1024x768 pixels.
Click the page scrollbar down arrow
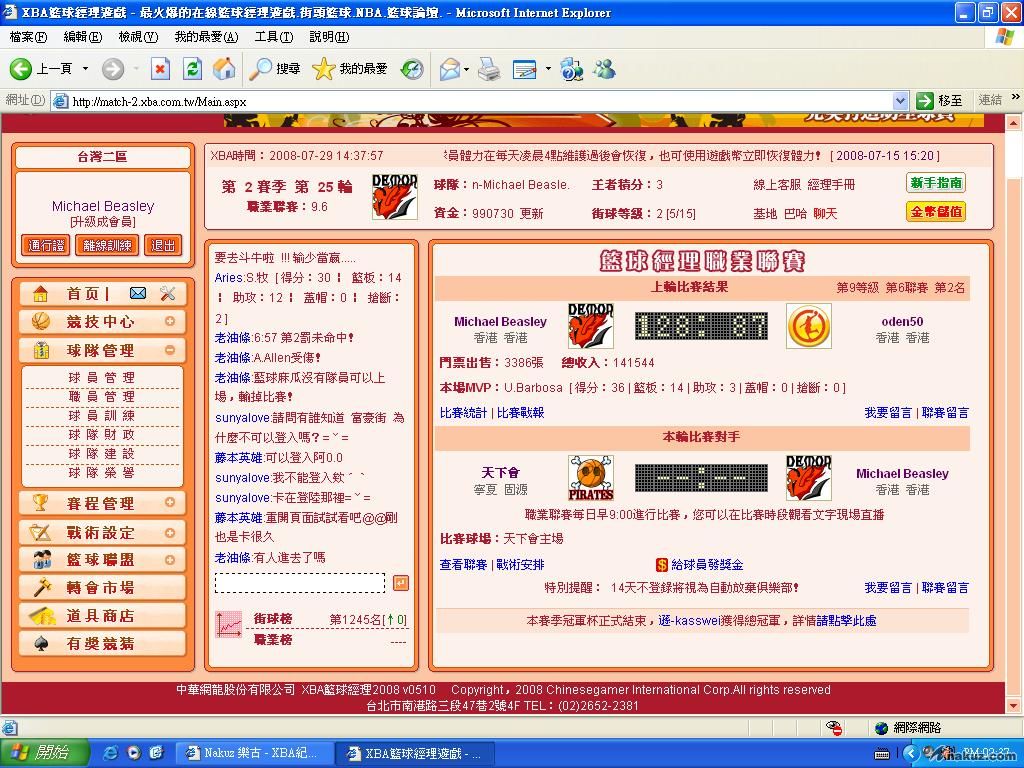coord(1013,706)
